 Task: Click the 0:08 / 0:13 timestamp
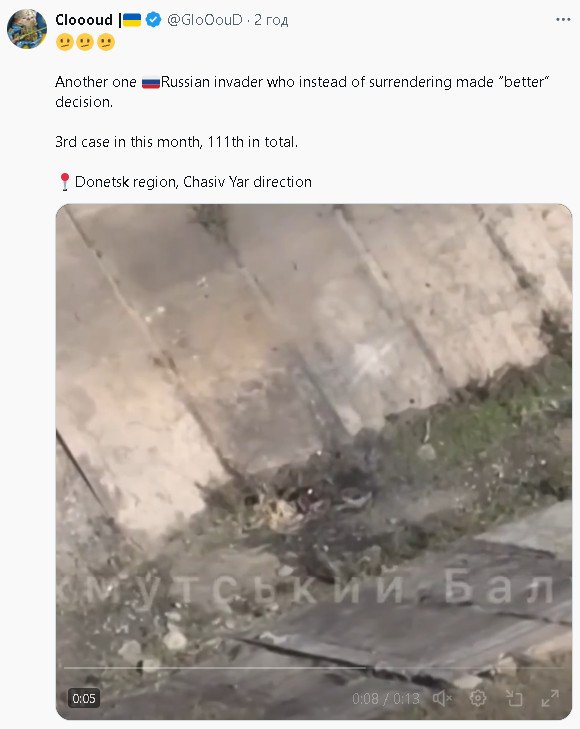(x=386, y=698)
